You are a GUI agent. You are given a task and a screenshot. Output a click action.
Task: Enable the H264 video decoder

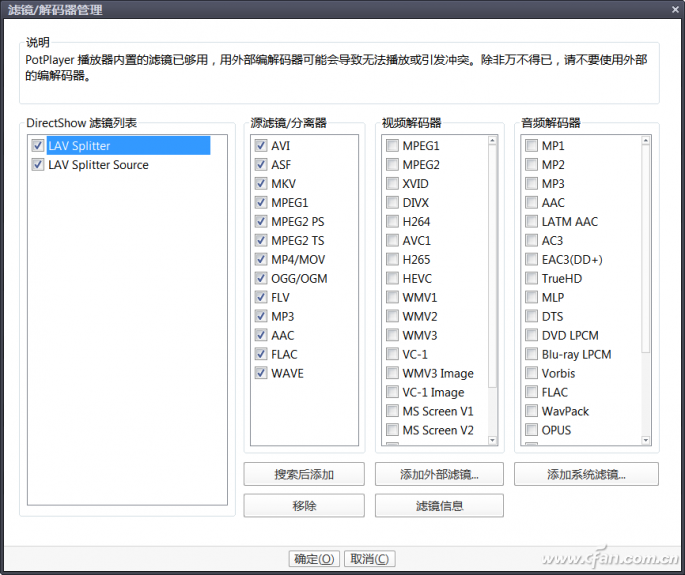click(392, 222)
